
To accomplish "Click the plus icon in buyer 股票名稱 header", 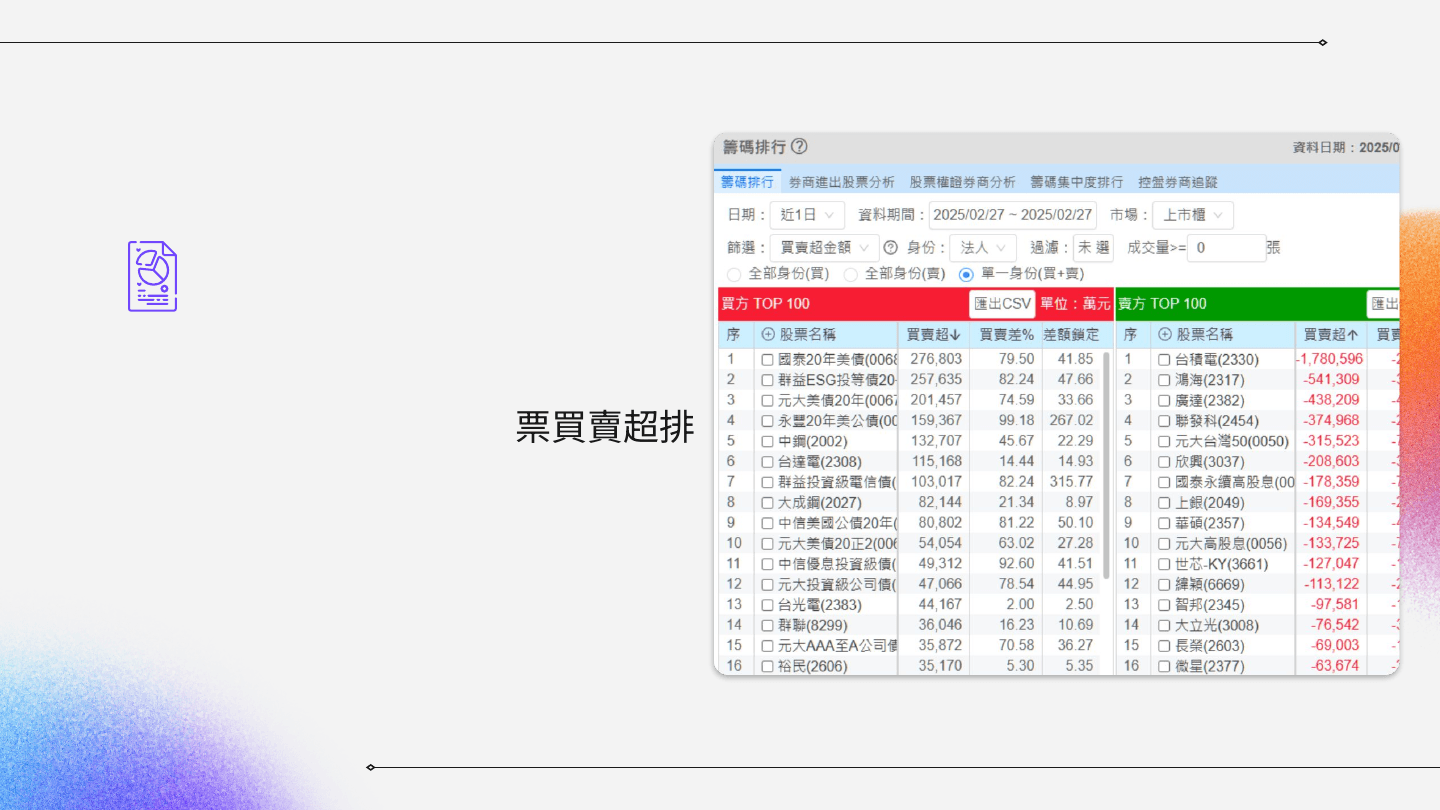I will [x=768, y=335].
